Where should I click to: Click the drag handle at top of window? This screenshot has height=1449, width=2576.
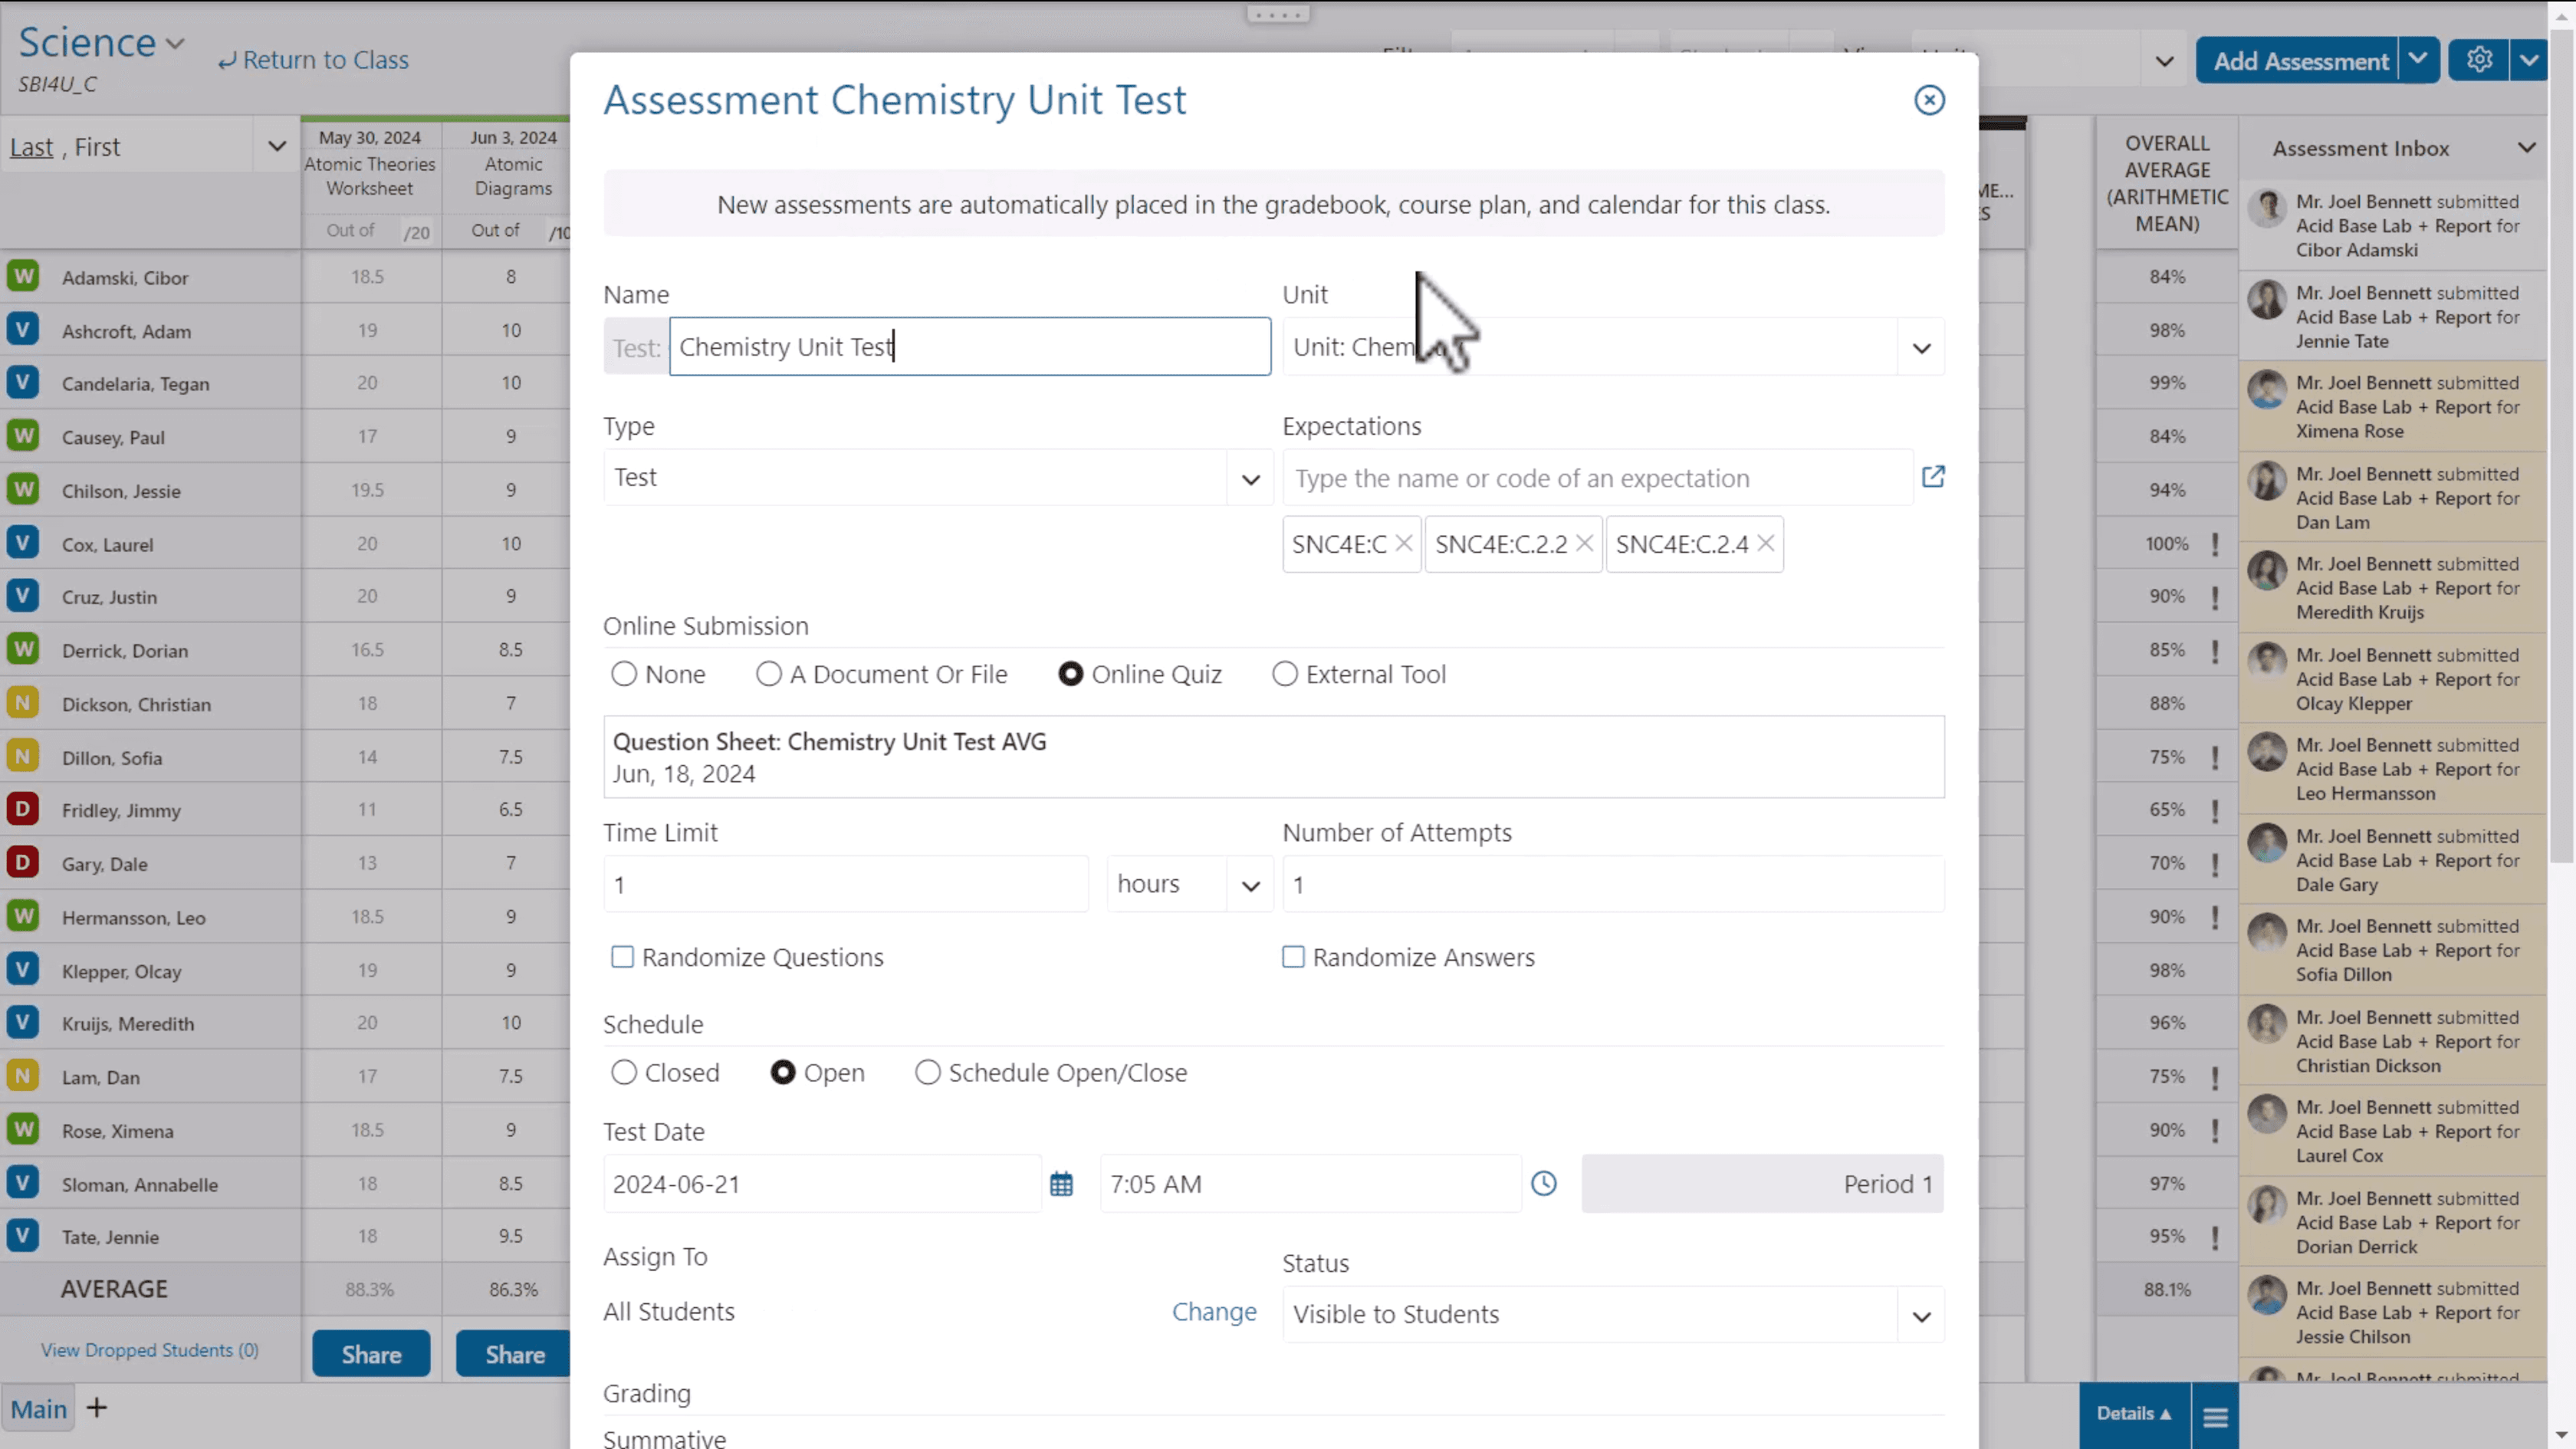coord(1278,14)
